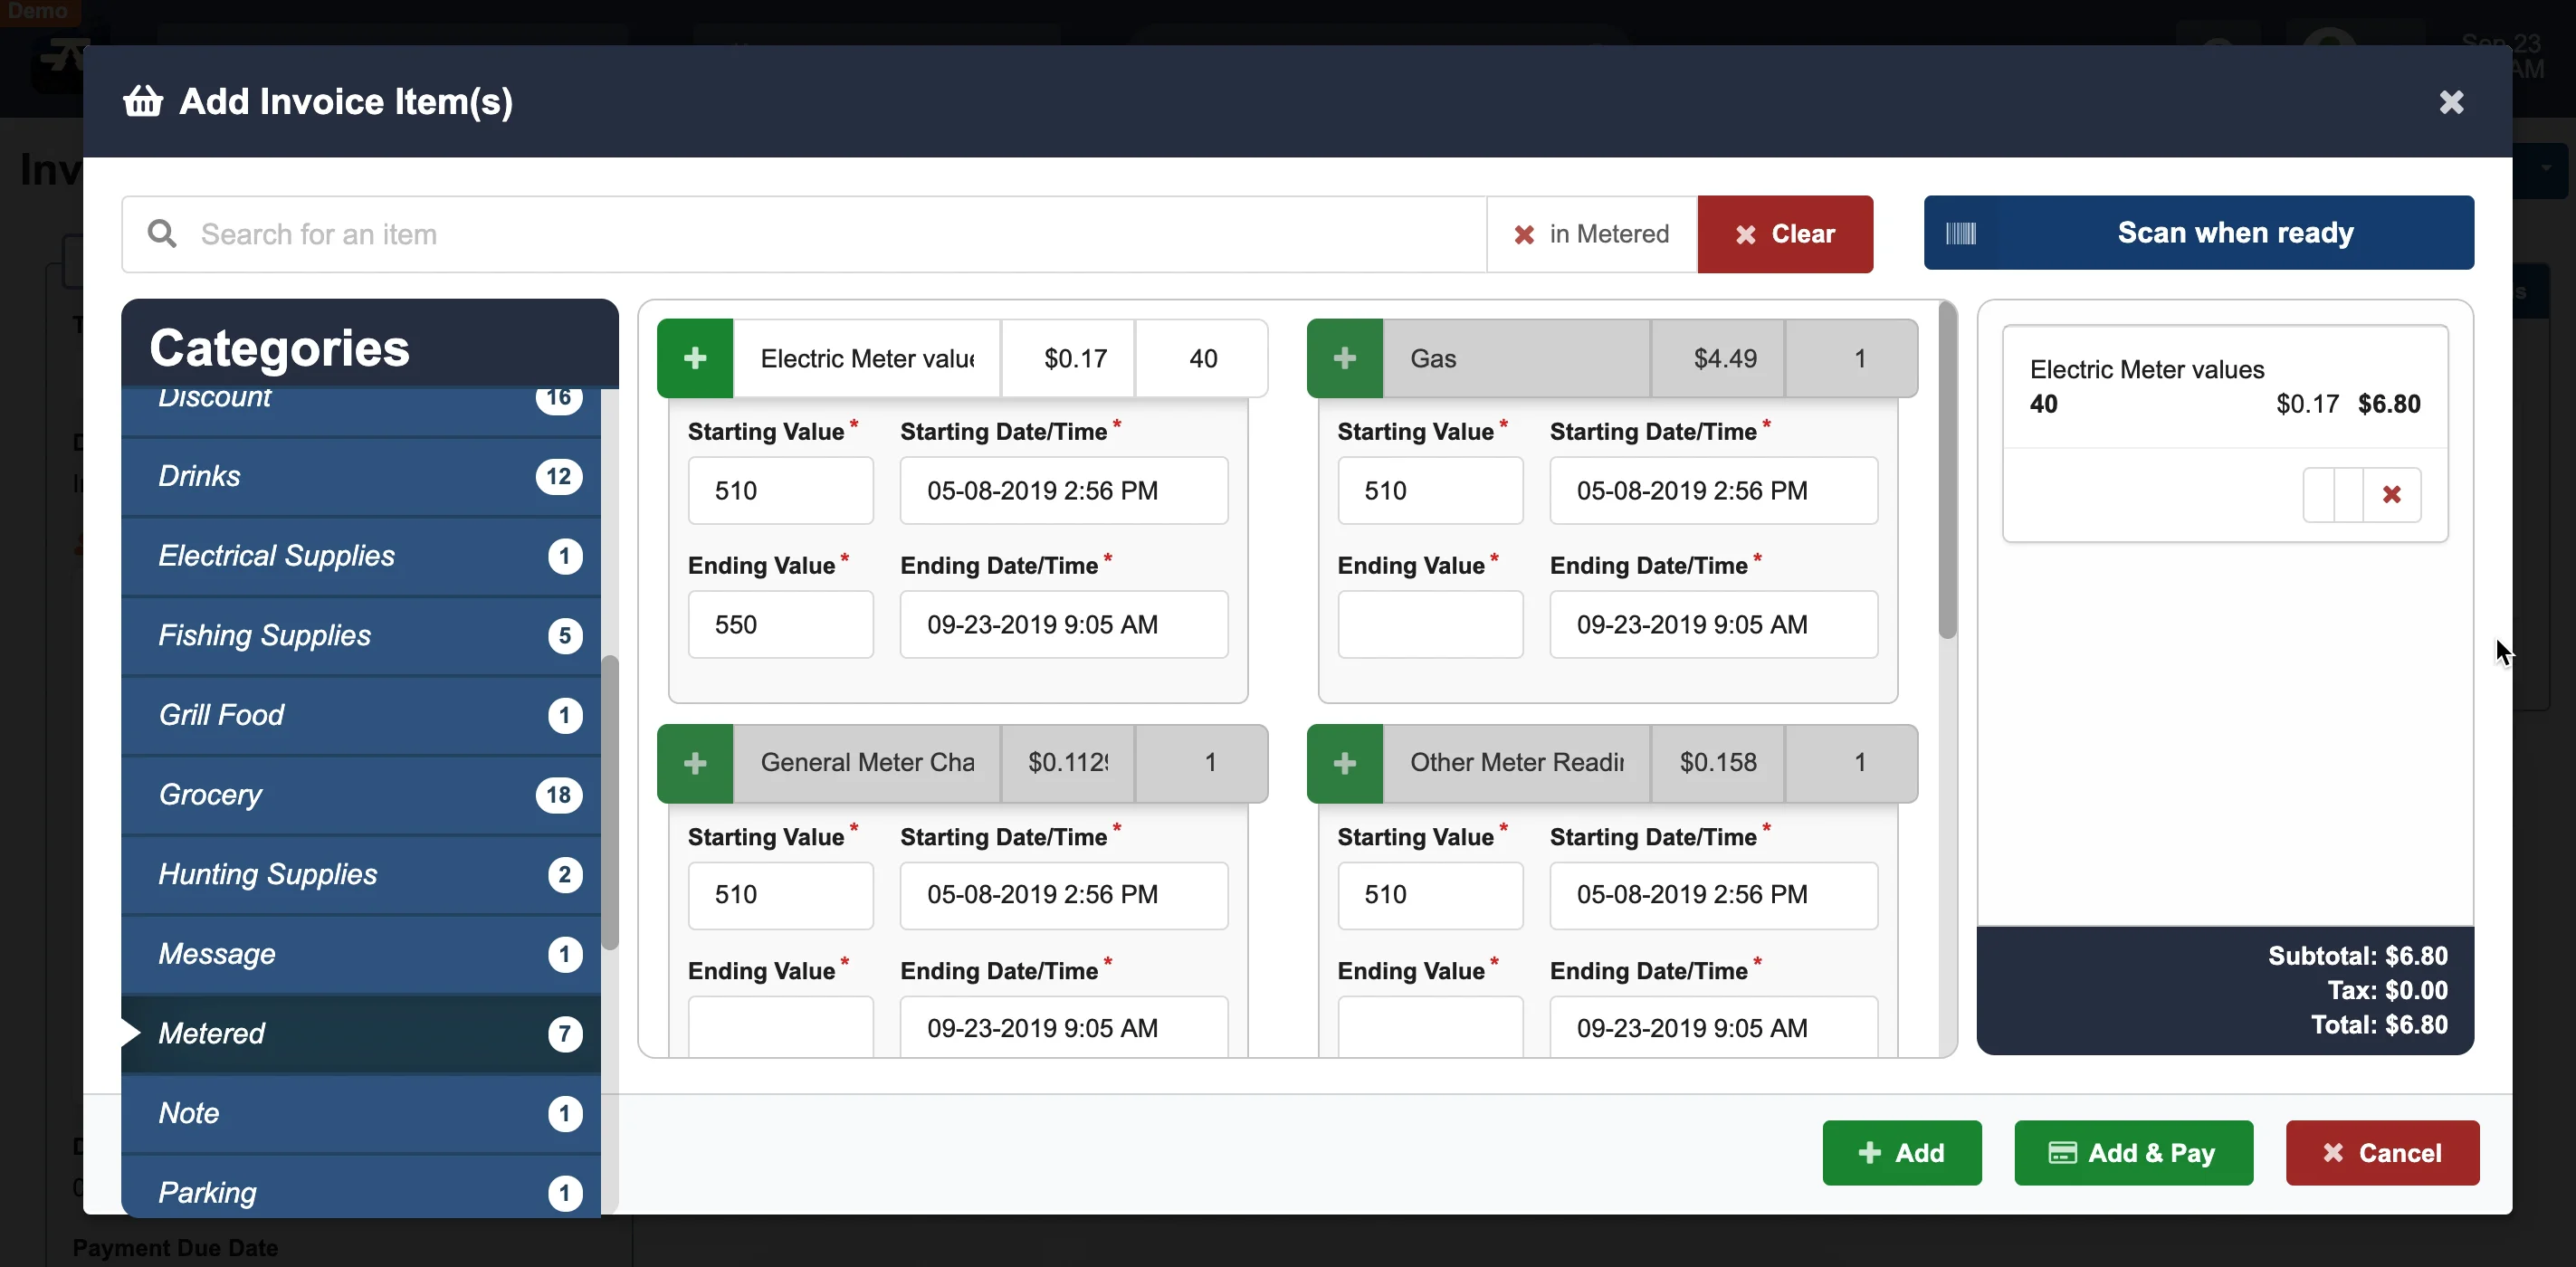Select the Grocery category
The height and width of the screenshot is (1267, 2576).
(210, 794)
